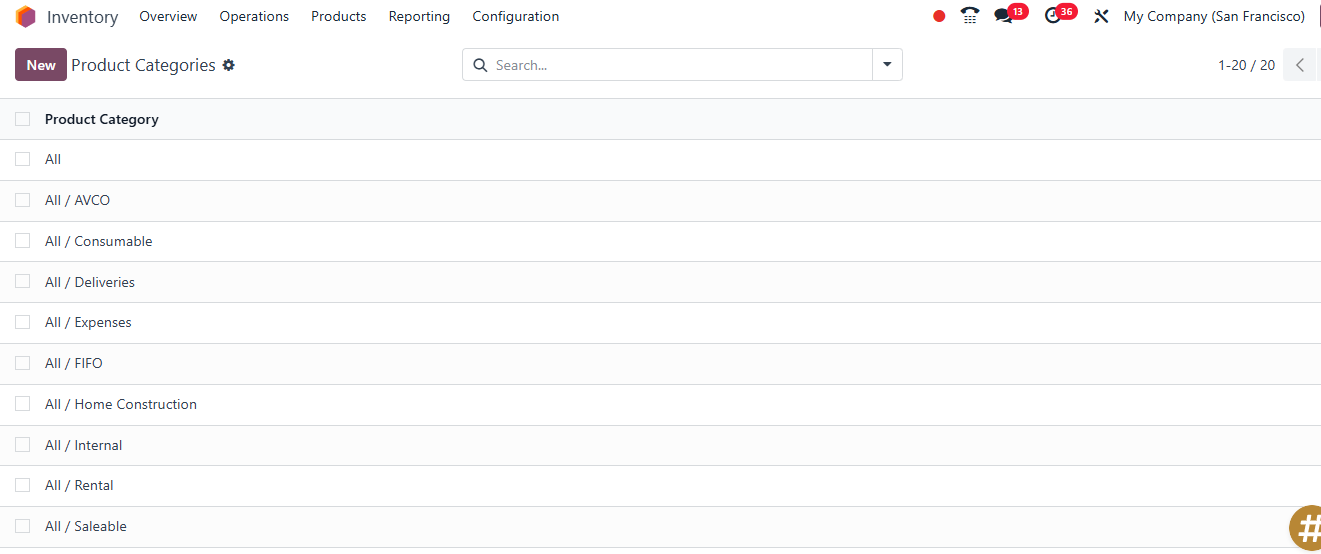Open the All / AVCO row
Viewport: 1321px width, 554px height.
[660, 201]
